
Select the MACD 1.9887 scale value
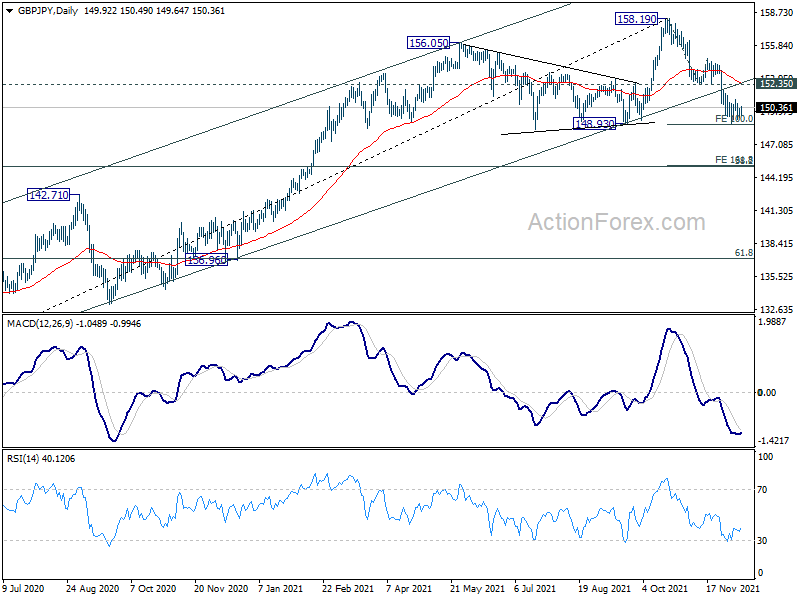click(774, 321)
